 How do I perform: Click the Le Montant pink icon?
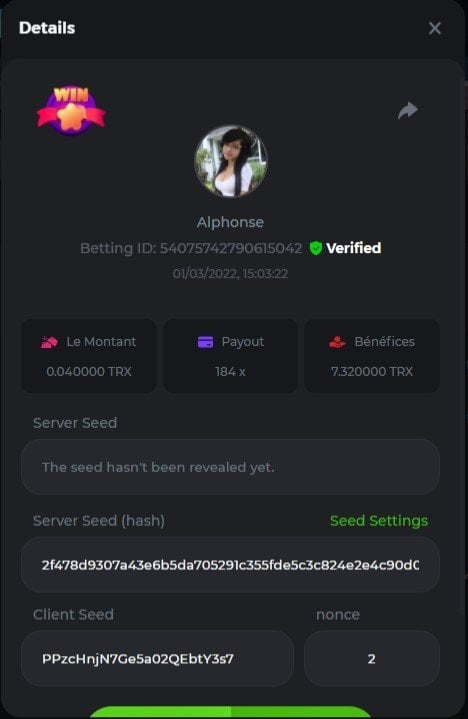50,342
